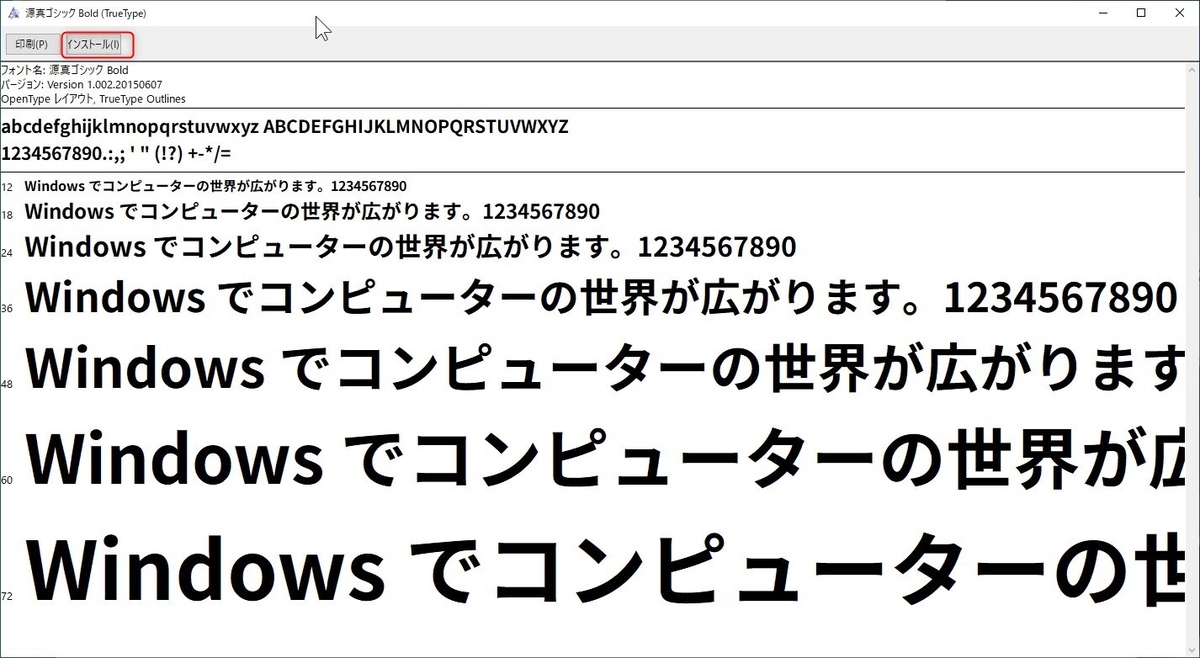Close the 源真ゴシック Bold font viewer
Viewport: 1200px width, 658px height.
point(1180,13)
